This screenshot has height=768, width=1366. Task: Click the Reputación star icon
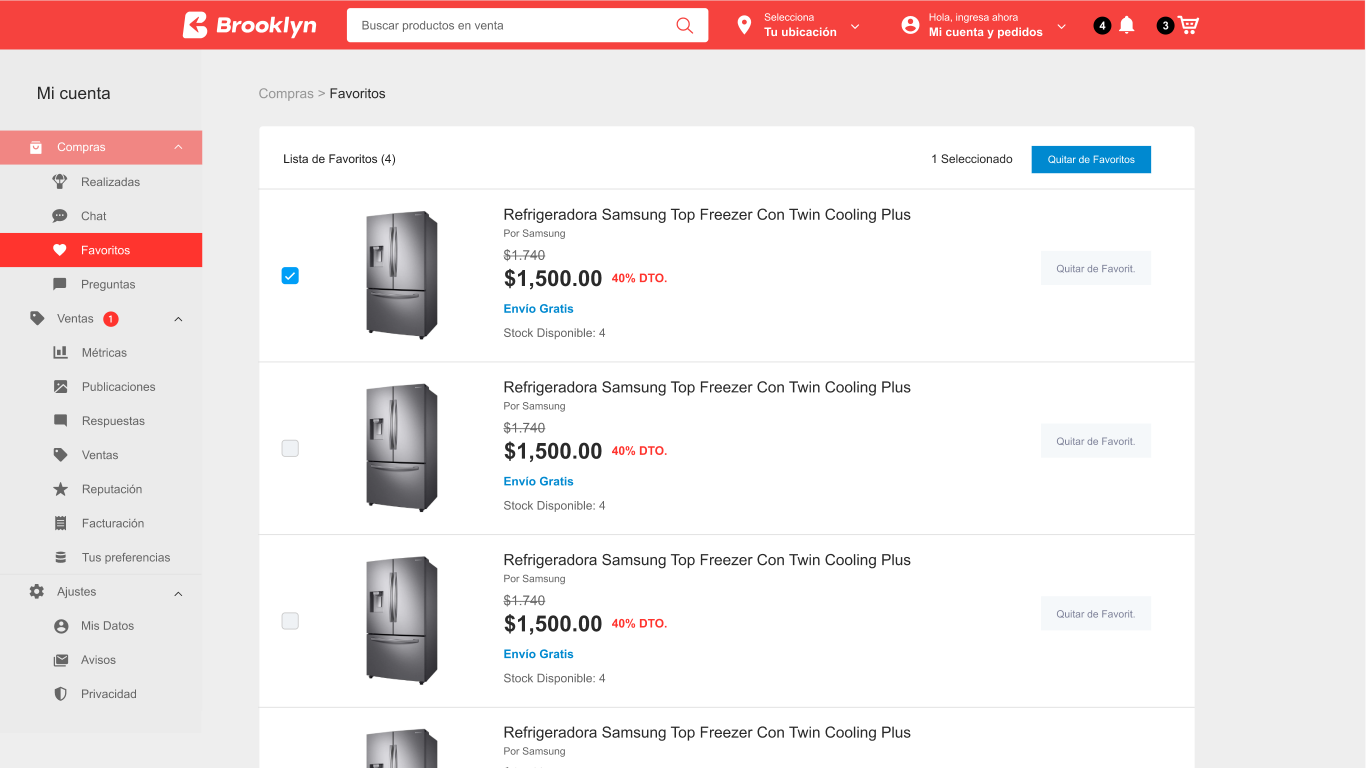(61, 489)
